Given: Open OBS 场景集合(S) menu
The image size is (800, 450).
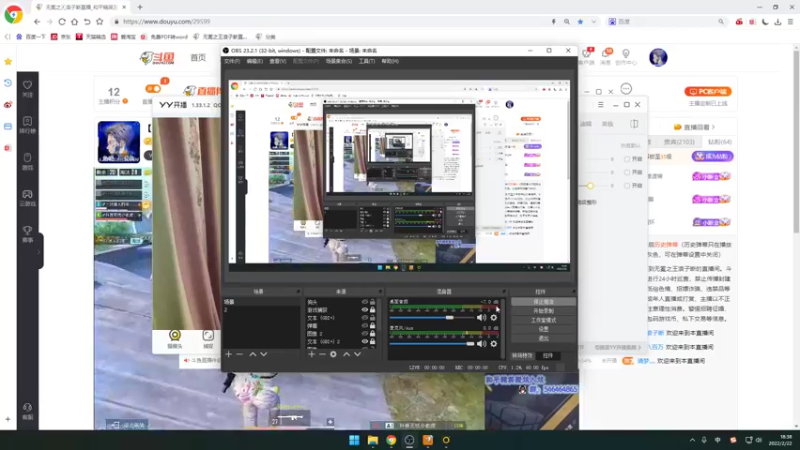Looking at the screenshot, I should pyautogui.click(x=339, y=61).
